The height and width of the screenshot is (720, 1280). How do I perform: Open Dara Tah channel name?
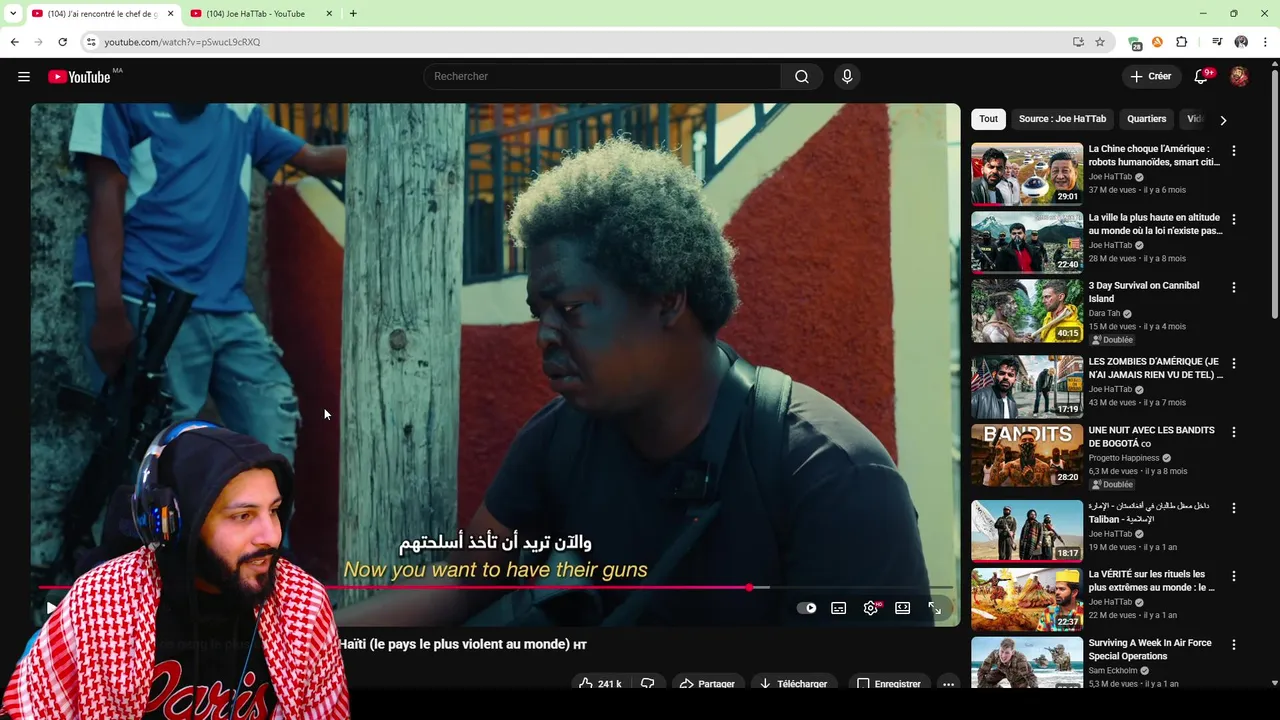click(1105, 313)
